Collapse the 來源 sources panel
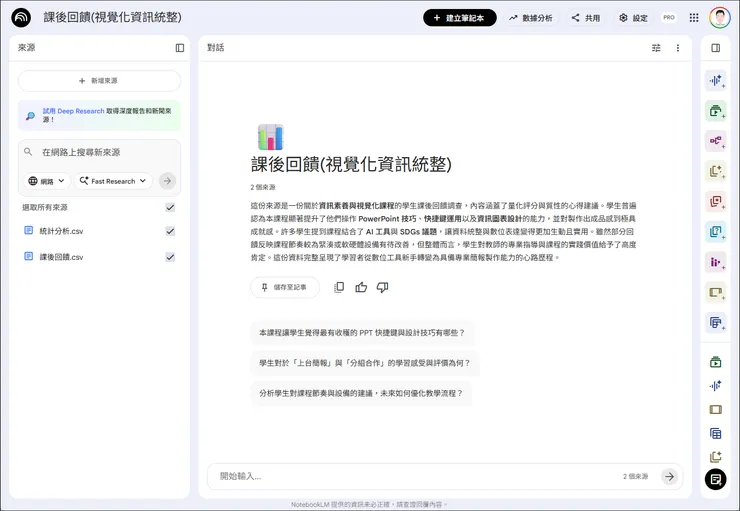 tap(180, 48)
